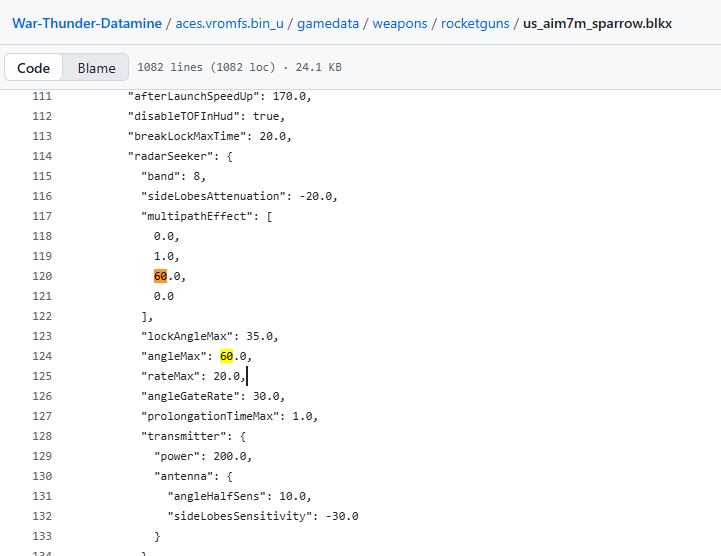Go to the weapons breadcrumb folder
Image resolution: width=721 pixels, height=556 pixels.
tap(401, 22)
